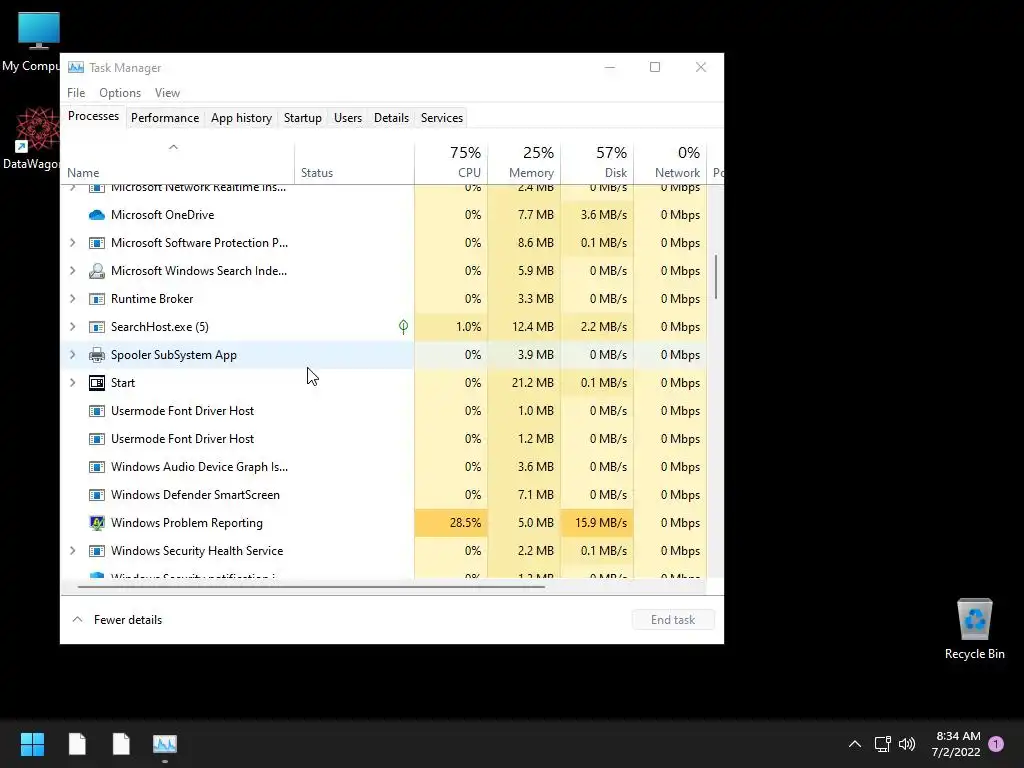Switch to the Startup tab

(x=302, y=118)
